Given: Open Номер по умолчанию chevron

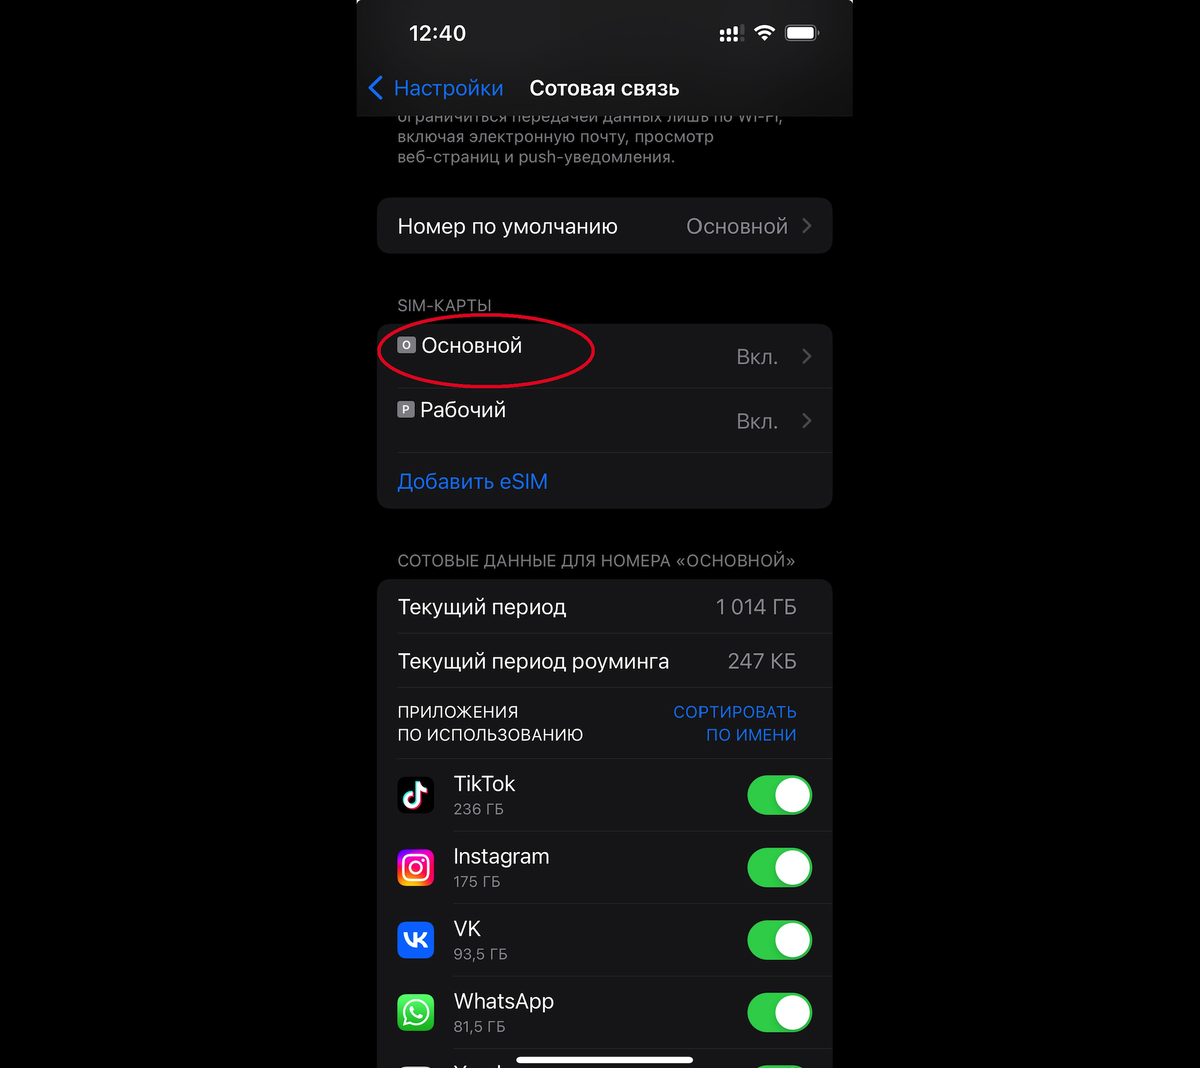Looking at the screenshot, I should pyautogui.click(x=807, y=226).
